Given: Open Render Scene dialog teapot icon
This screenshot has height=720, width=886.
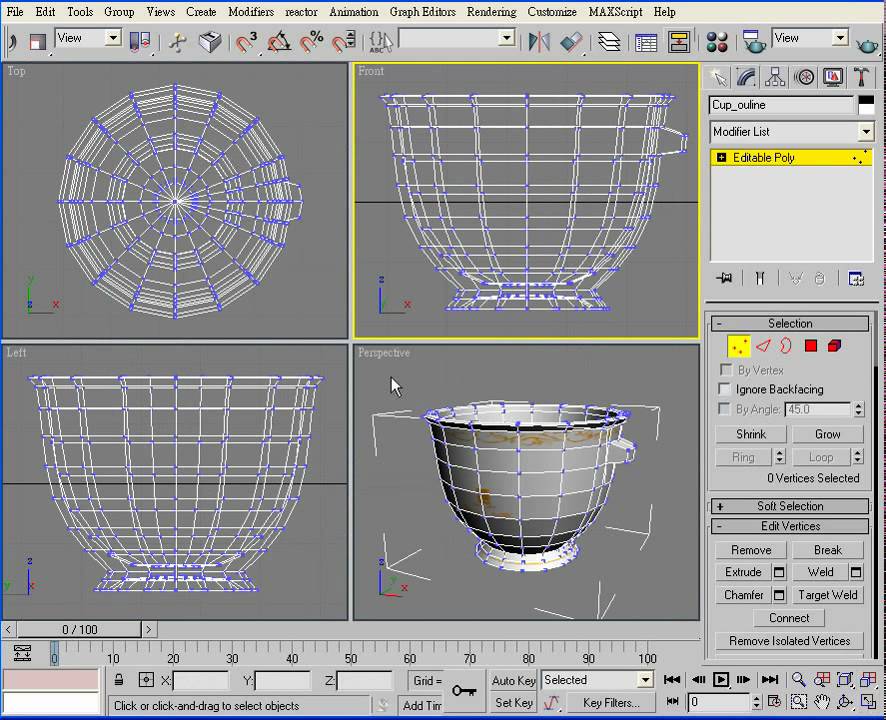Looking at the screenshot, I should point(754,41).
